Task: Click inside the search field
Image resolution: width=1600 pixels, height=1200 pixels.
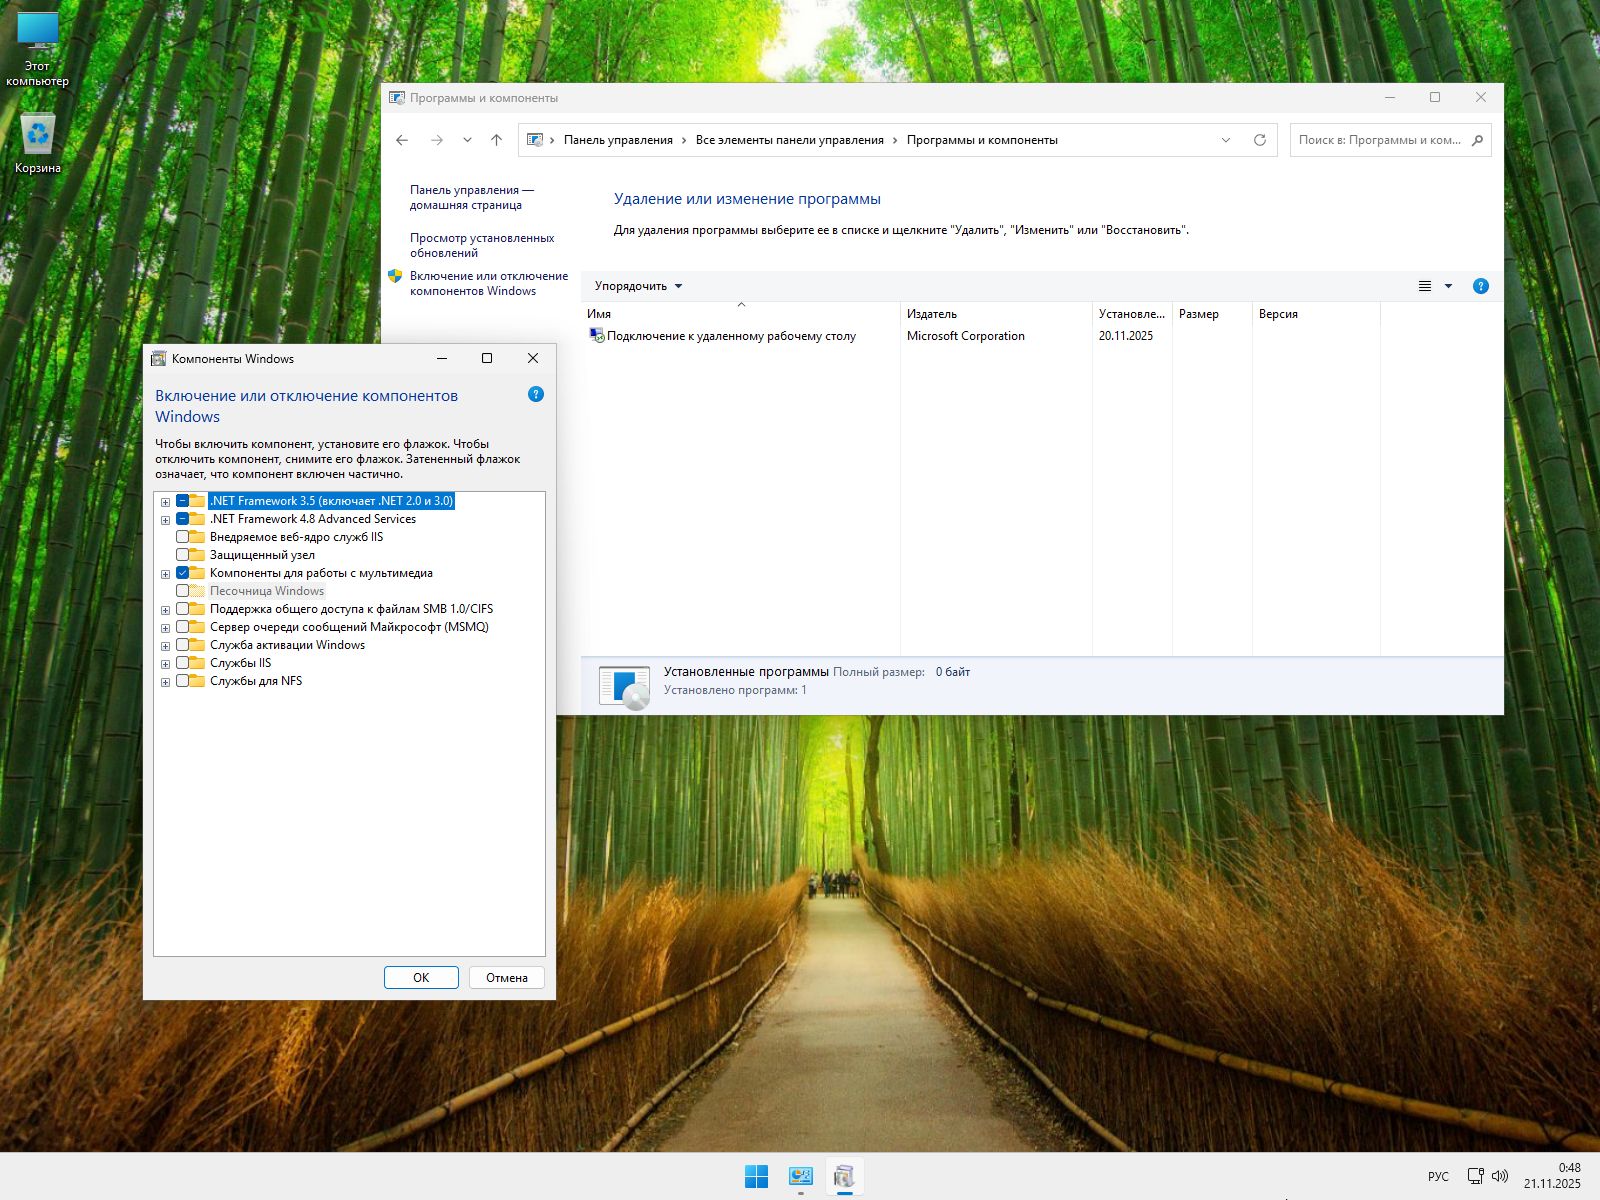Action: 1380,140
